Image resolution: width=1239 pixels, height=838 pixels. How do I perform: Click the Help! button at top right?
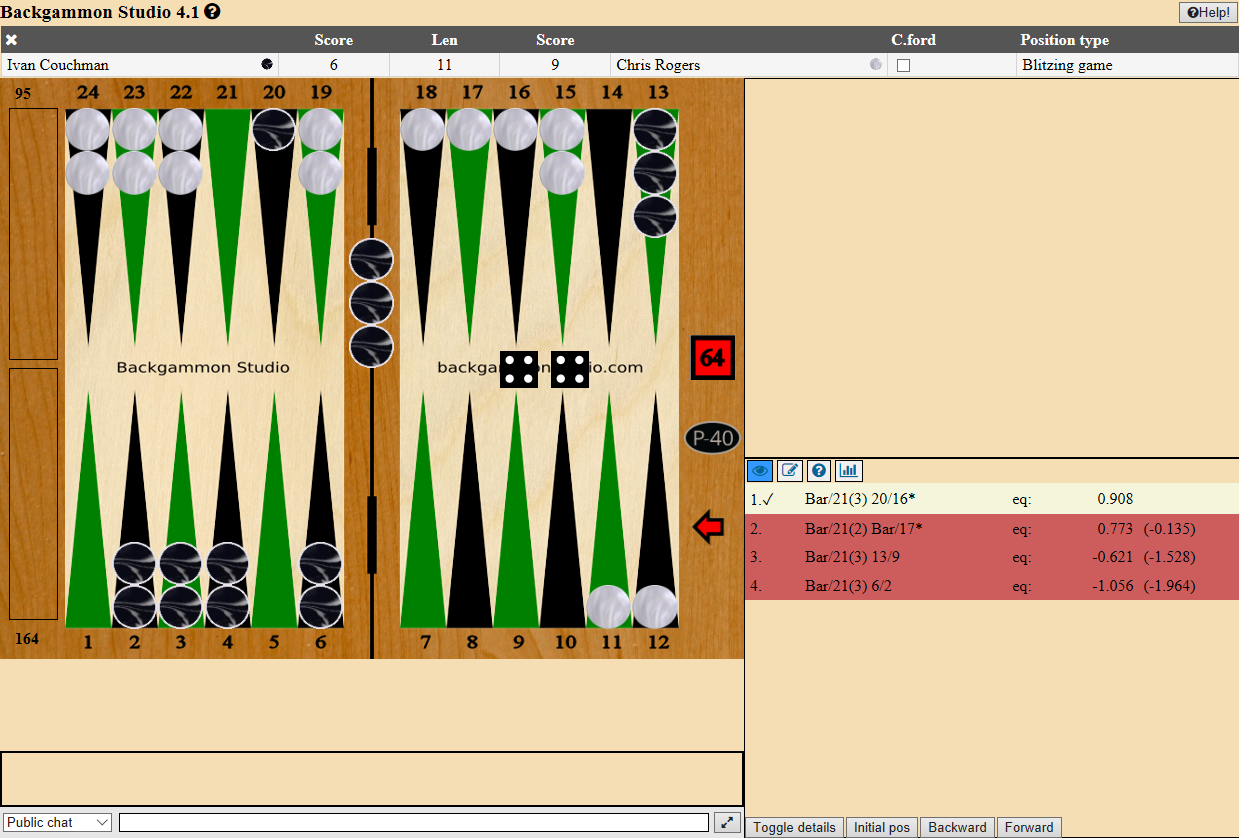click(x=1207, y=12)
